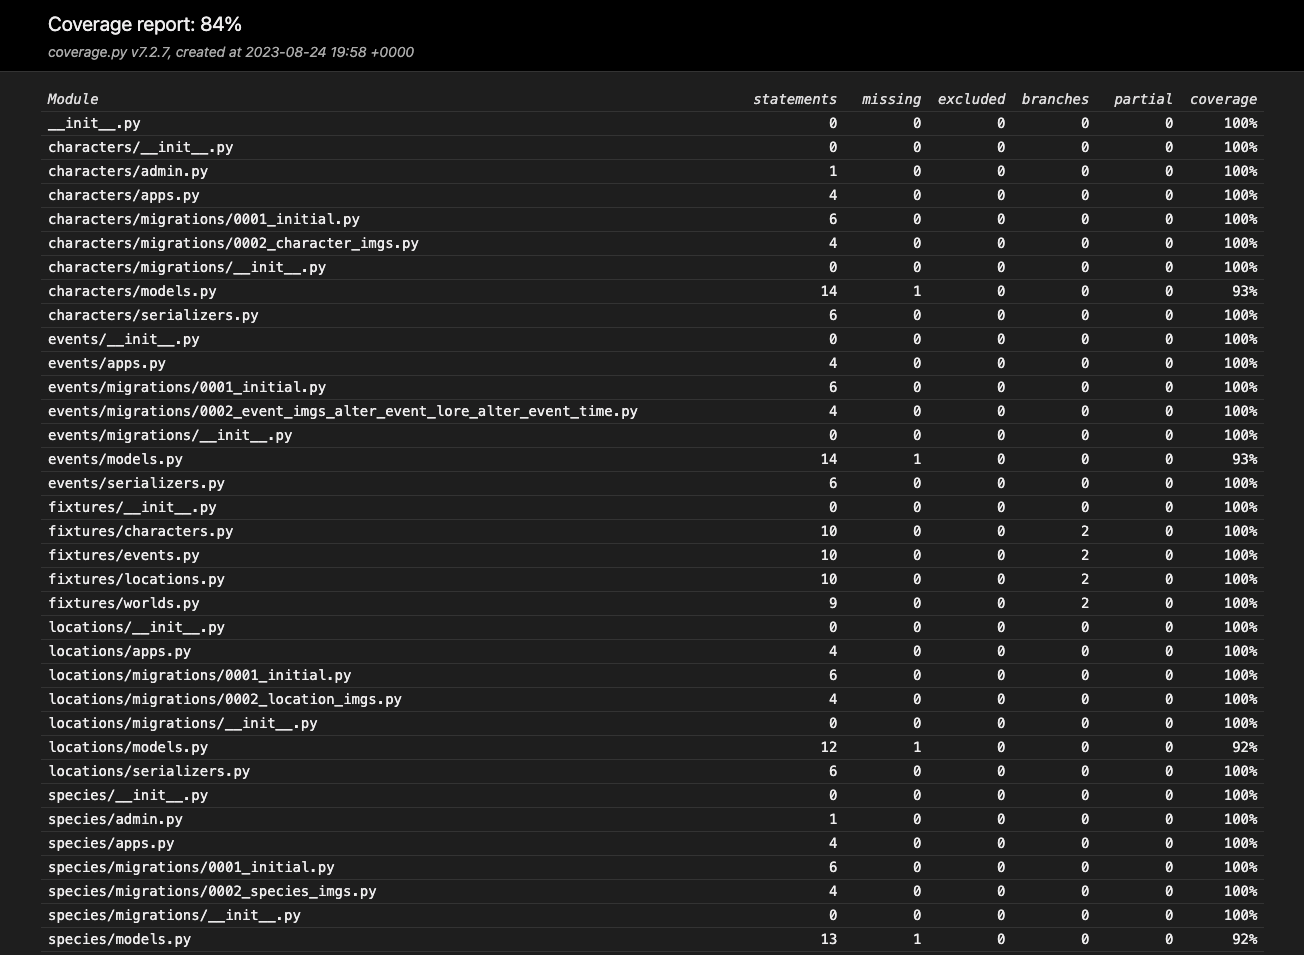This screenshot has height=955, width=1304.
Task: Open events/migrations/0001_initial.py report
Action: coord(187,387)
